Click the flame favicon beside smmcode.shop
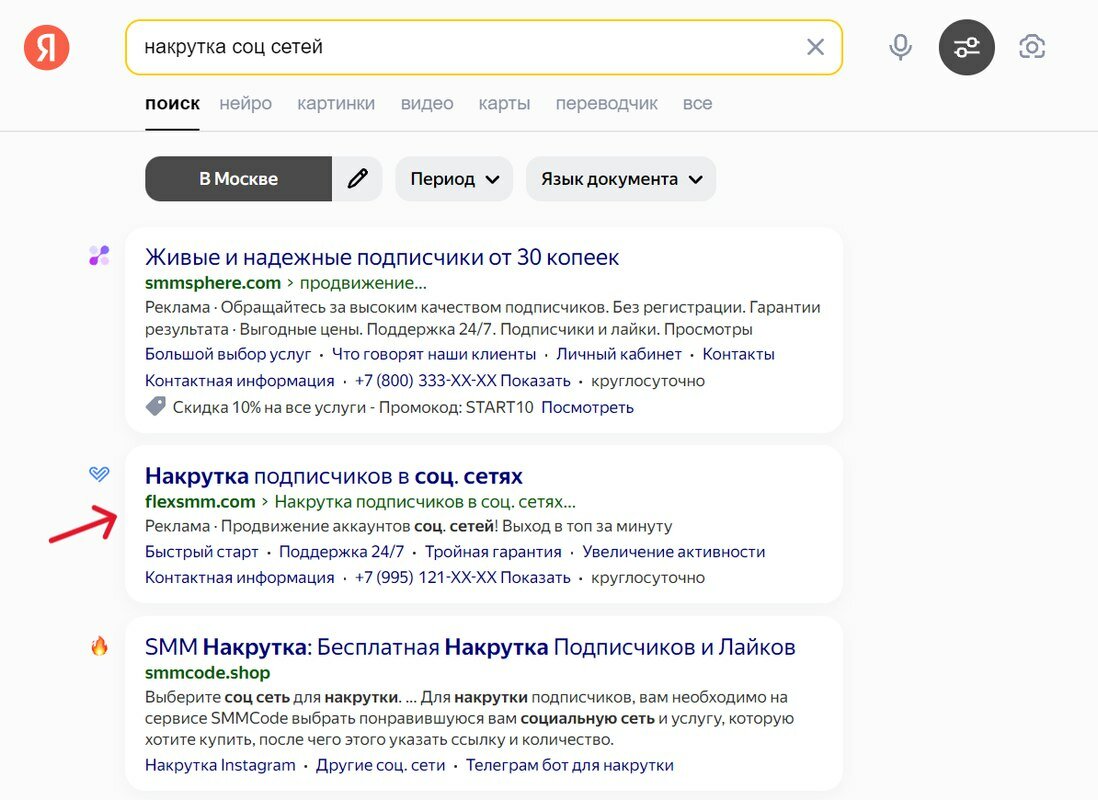The image size is (1098, 800). 99,645
